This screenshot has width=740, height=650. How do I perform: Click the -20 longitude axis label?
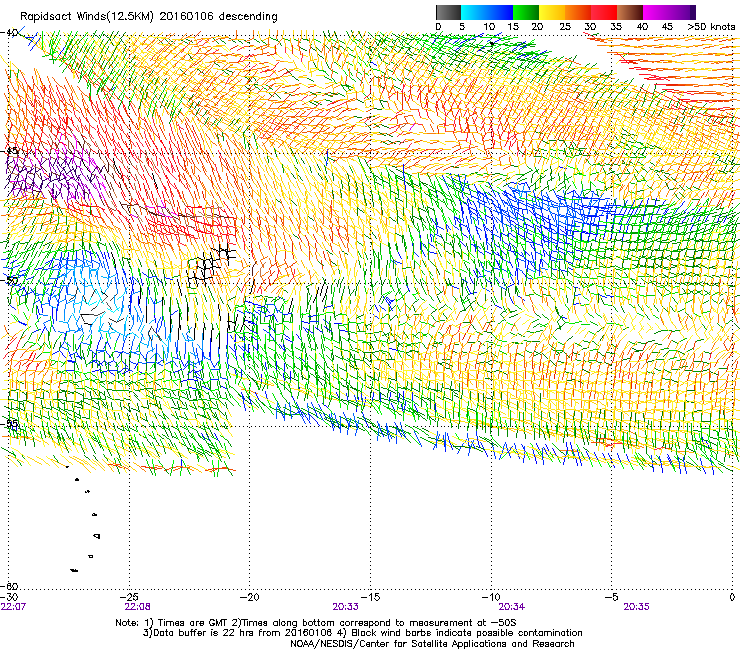click(250, 598)
